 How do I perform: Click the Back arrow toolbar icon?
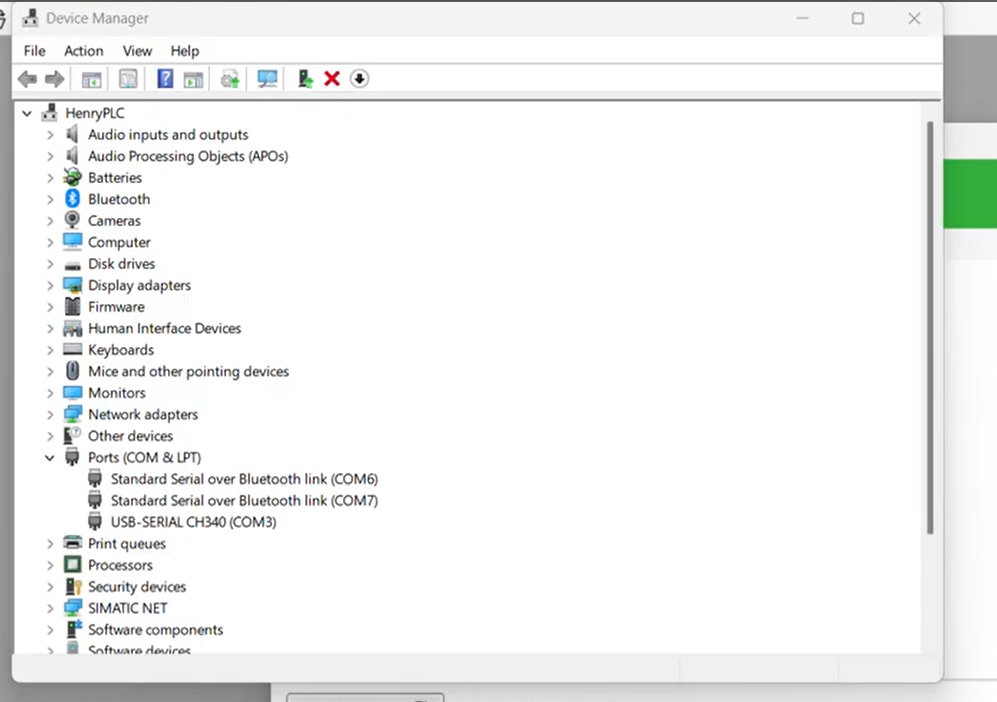[x=27, y=79]
